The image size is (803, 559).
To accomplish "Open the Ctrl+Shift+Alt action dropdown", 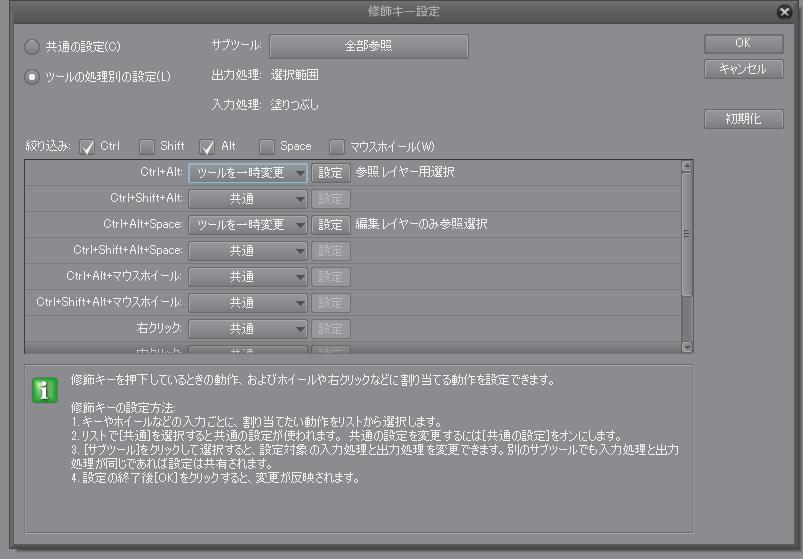I will click(248, 198).
